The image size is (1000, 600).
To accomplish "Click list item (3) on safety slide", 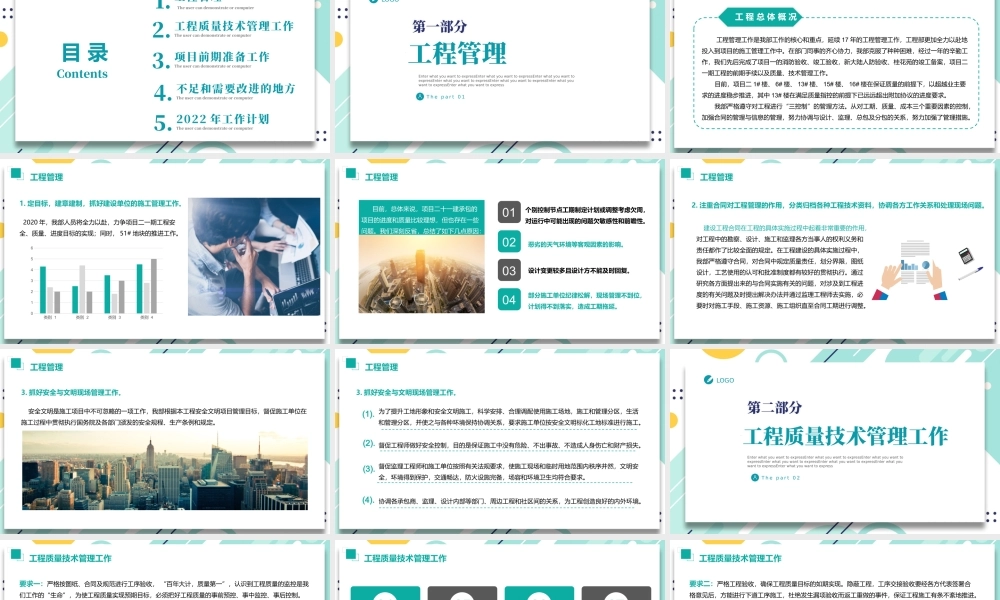I will (501, 471).
